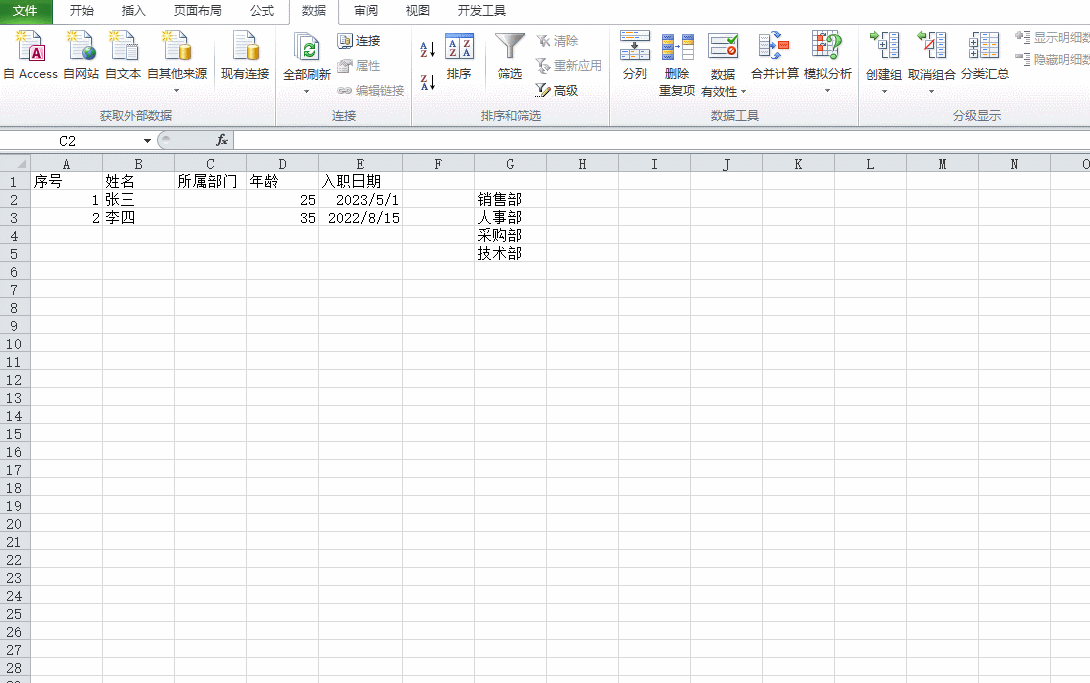
Task: Select cell G2 containing 销售部
Action: (x=510, y=200)
